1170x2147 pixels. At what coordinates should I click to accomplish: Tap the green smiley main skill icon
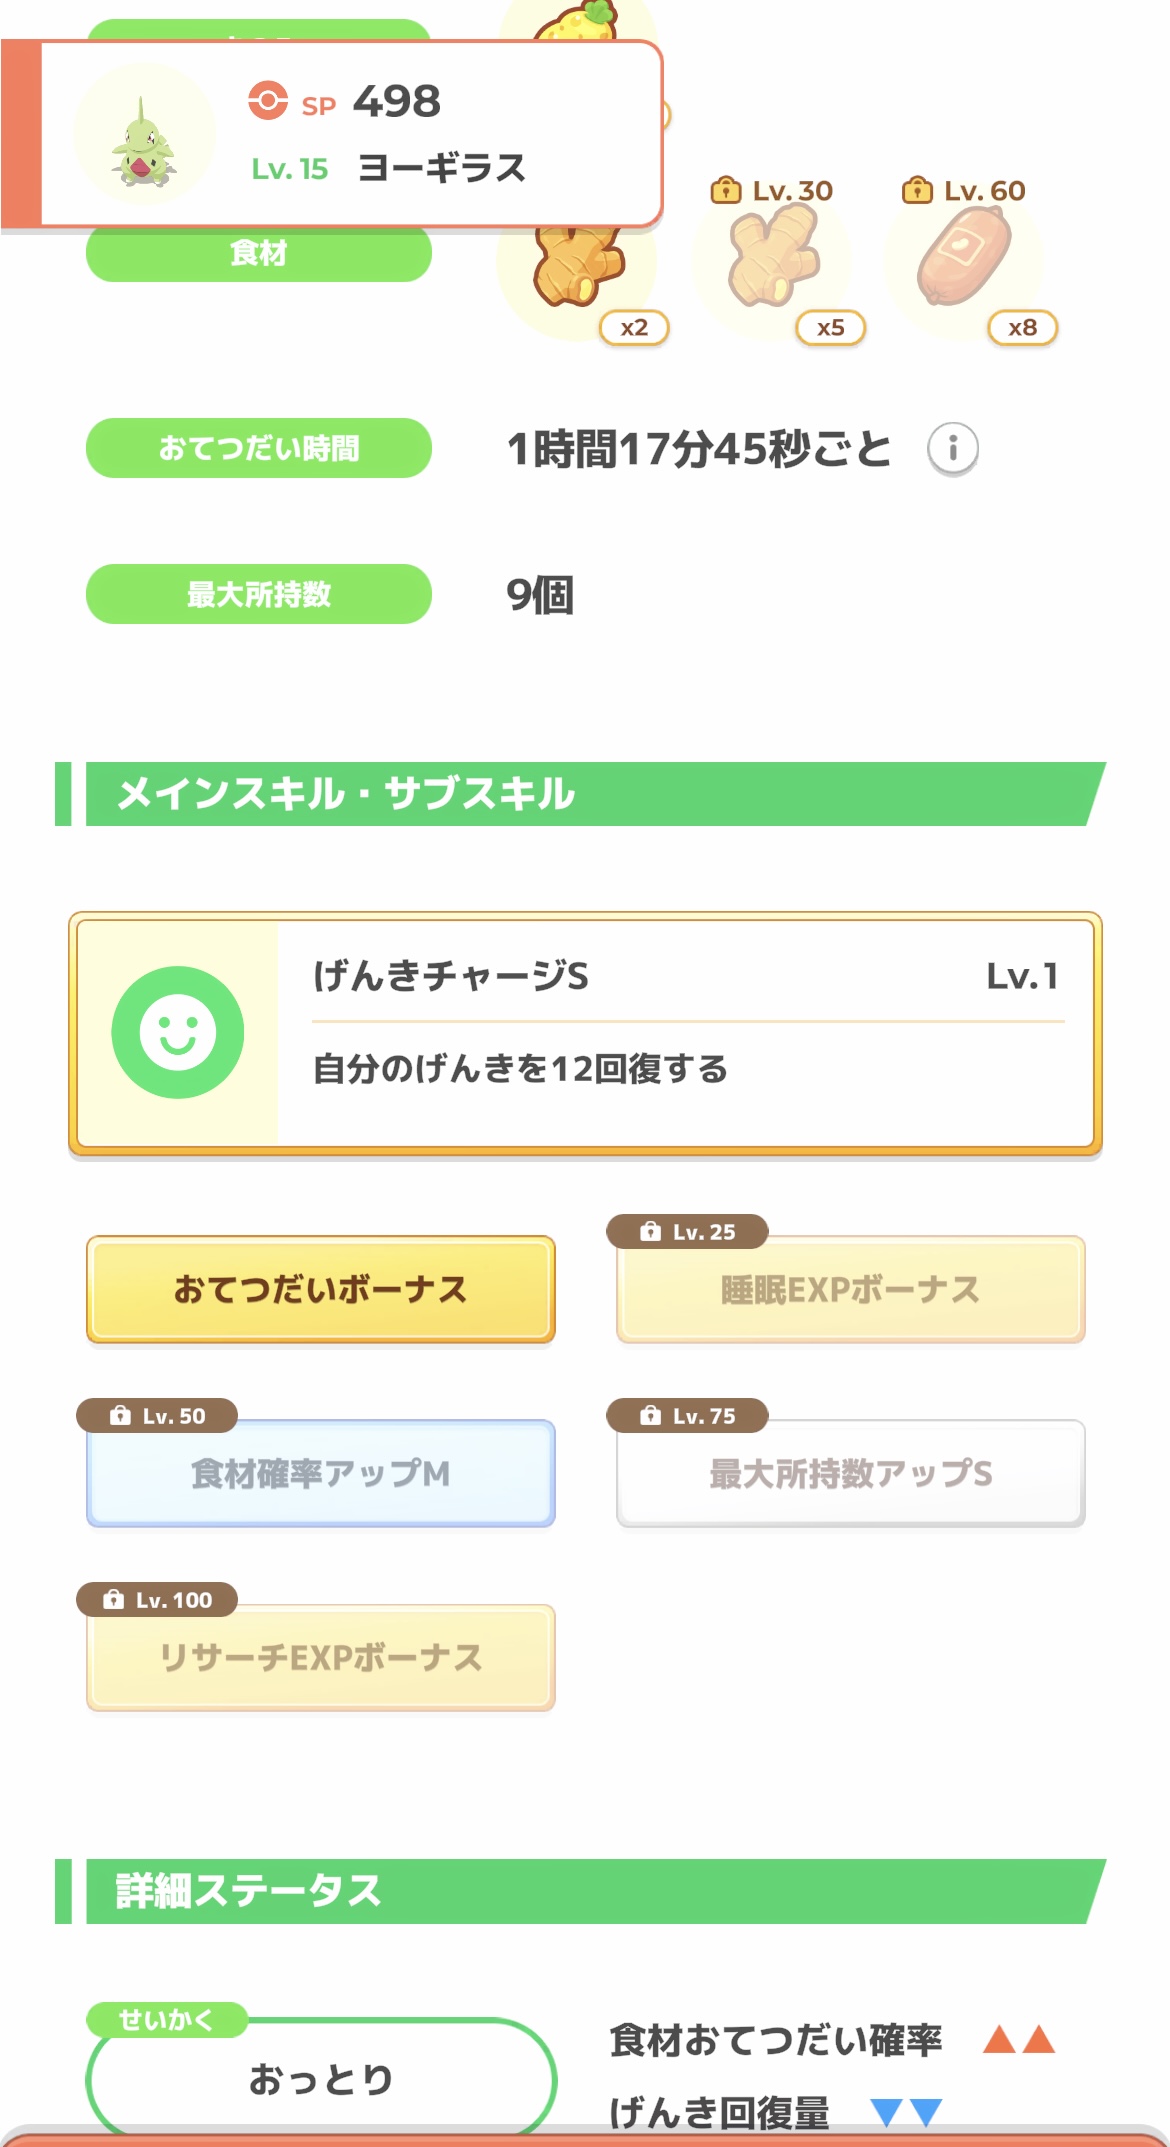point(178,1032)
